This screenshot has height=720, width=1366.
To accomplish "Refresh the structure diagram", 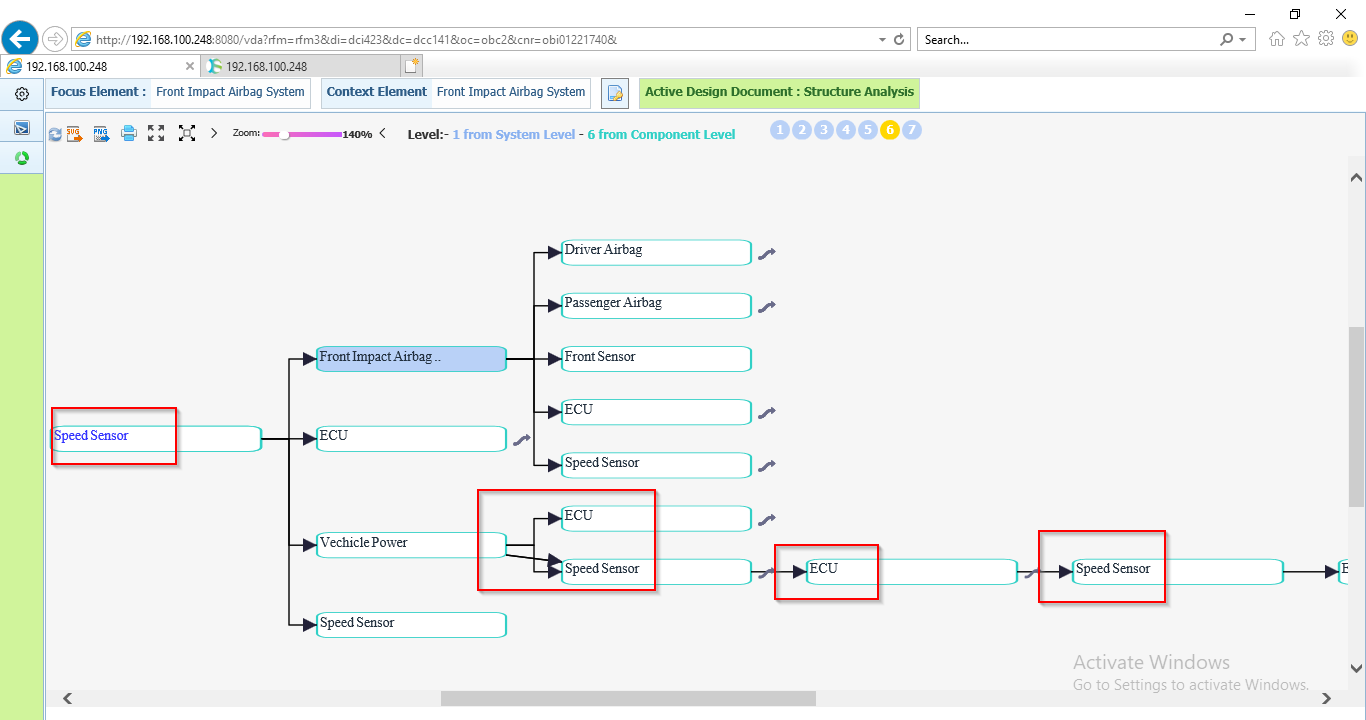I will coord(55,134).
